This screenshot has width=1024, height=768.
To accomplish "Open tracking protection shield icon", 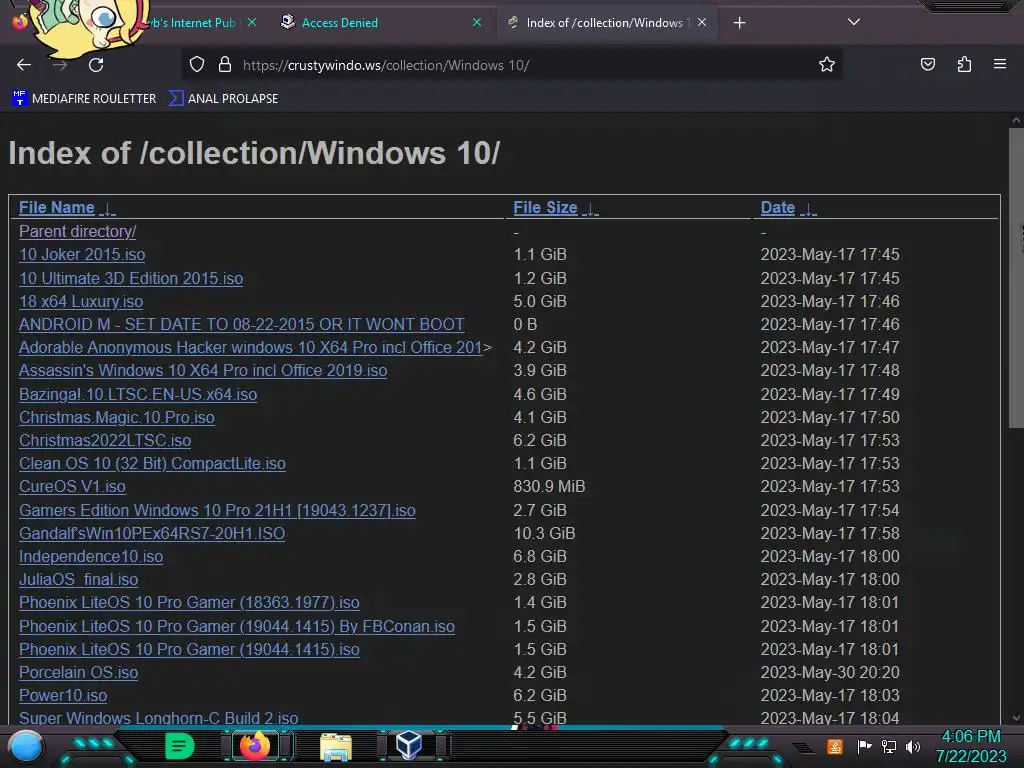I will click(x=197, y=65).
